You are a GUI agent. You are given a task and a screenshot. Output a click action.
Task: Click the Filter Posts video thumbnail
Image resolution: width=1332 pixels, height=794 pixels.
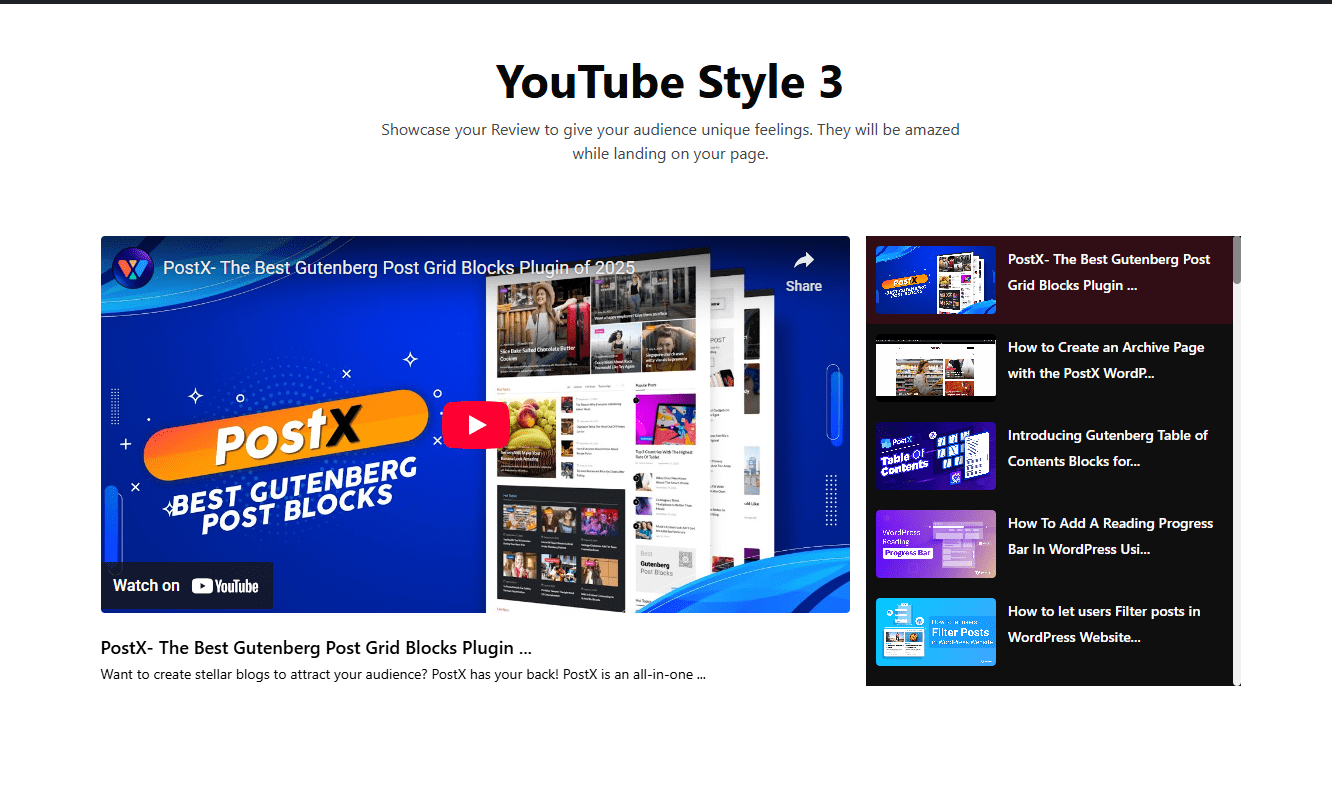(935, 631)
